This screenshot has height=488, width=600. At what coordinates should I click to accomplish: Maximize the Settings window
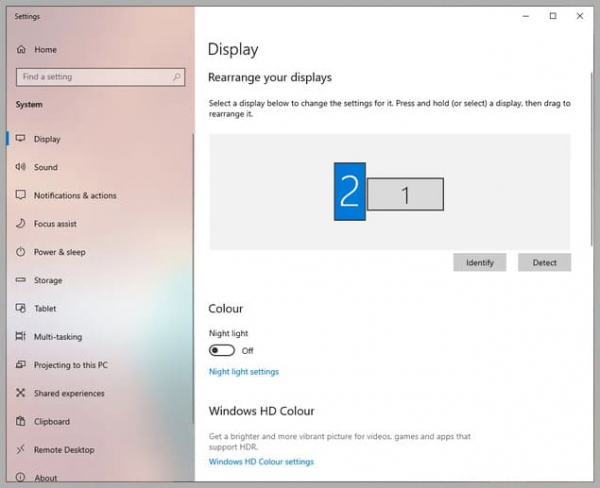pyautogui.click(x=553, y=16)
